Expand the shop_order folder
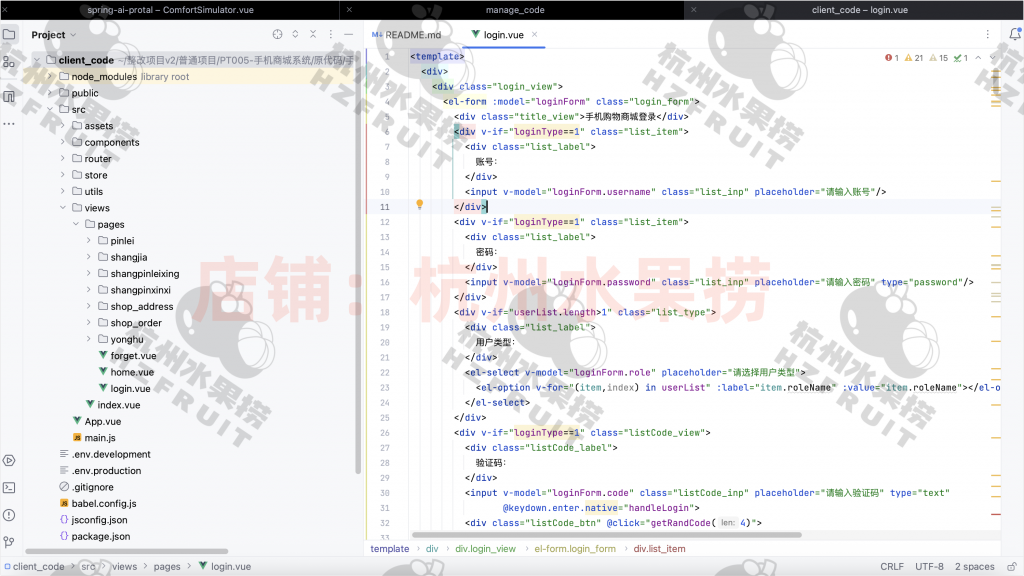 coord(89,323)
